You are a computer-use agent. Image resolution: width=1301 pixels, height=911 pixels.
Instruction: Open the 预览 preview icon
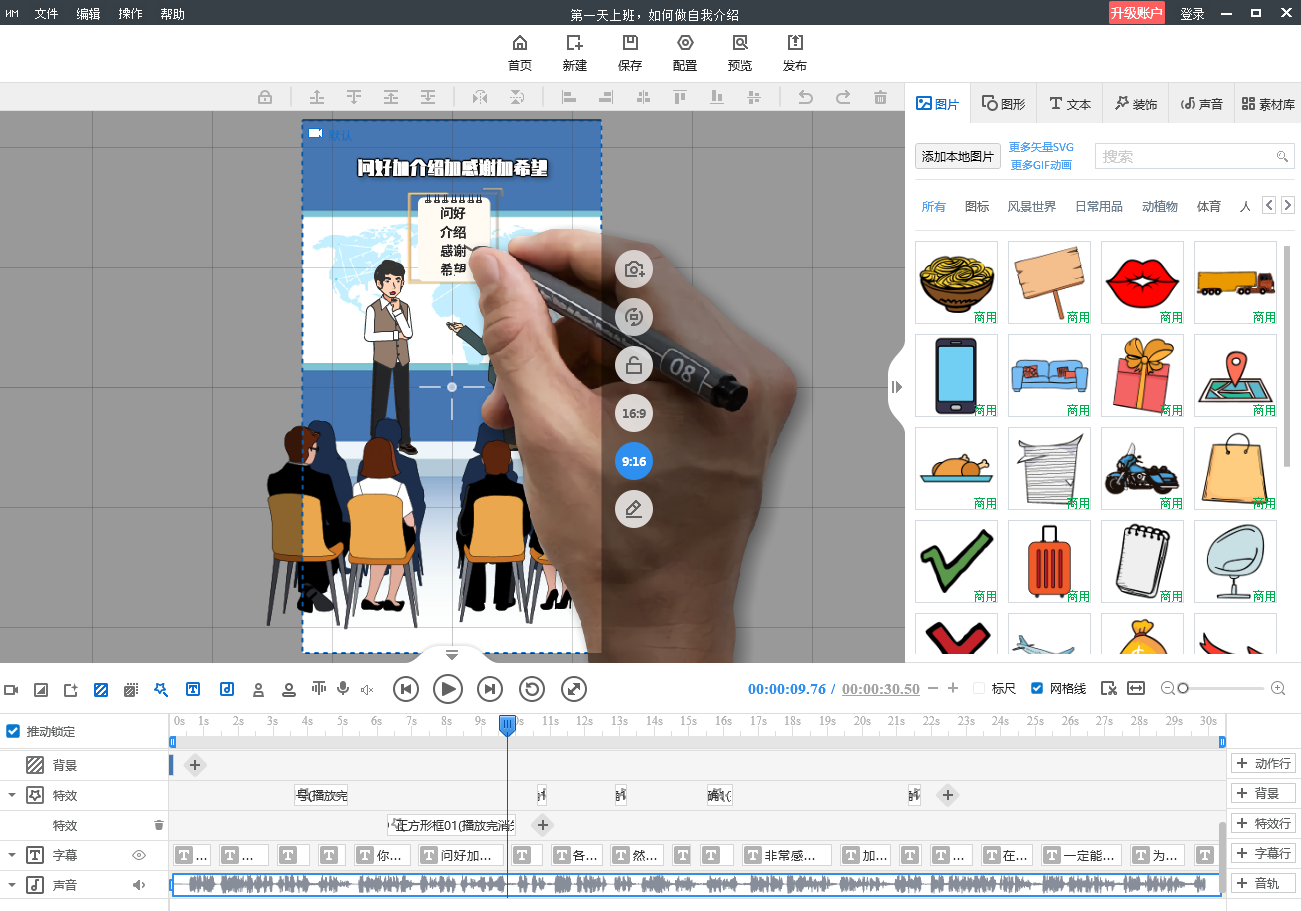tap(740, 53)
